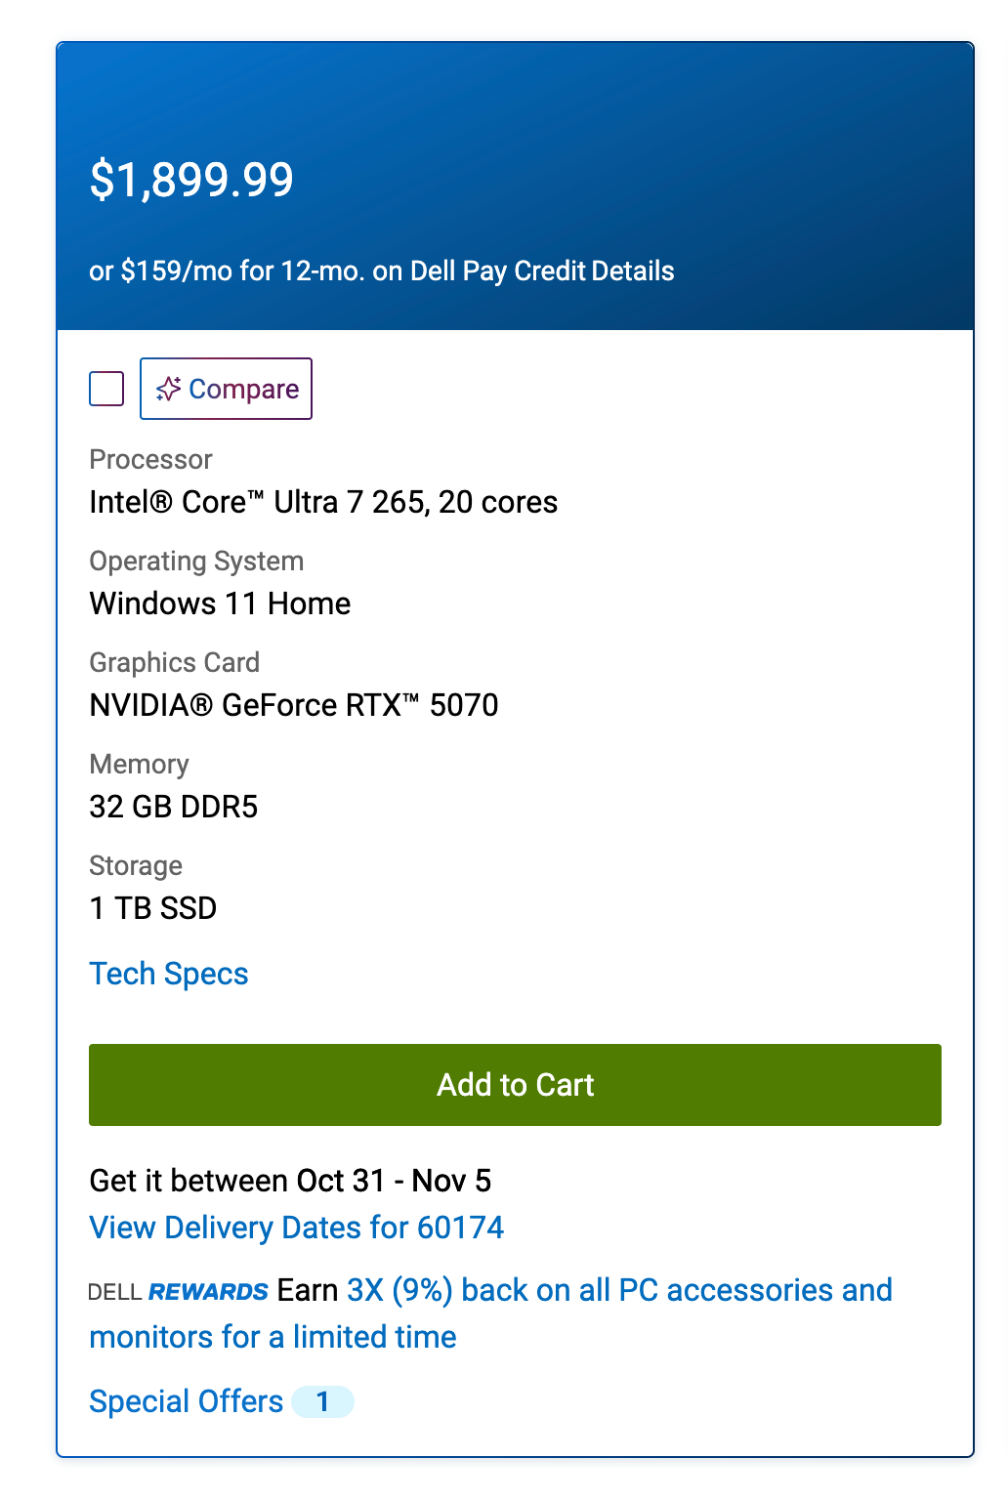The height and width of the screenshot is (1500, 1008).
Task: Open the Dell Pay Credit Details link
Action: 633,271
